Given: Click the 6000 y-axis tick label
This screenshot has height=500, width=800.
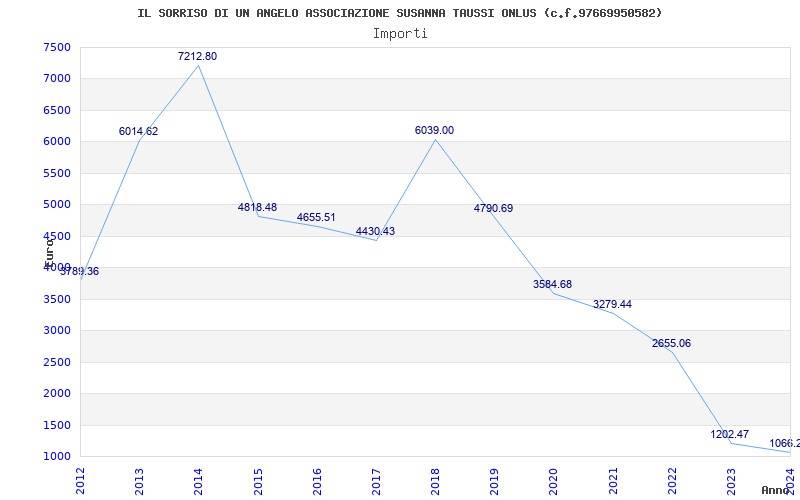Looking at the screenshot, I should (x=57, y=141).
